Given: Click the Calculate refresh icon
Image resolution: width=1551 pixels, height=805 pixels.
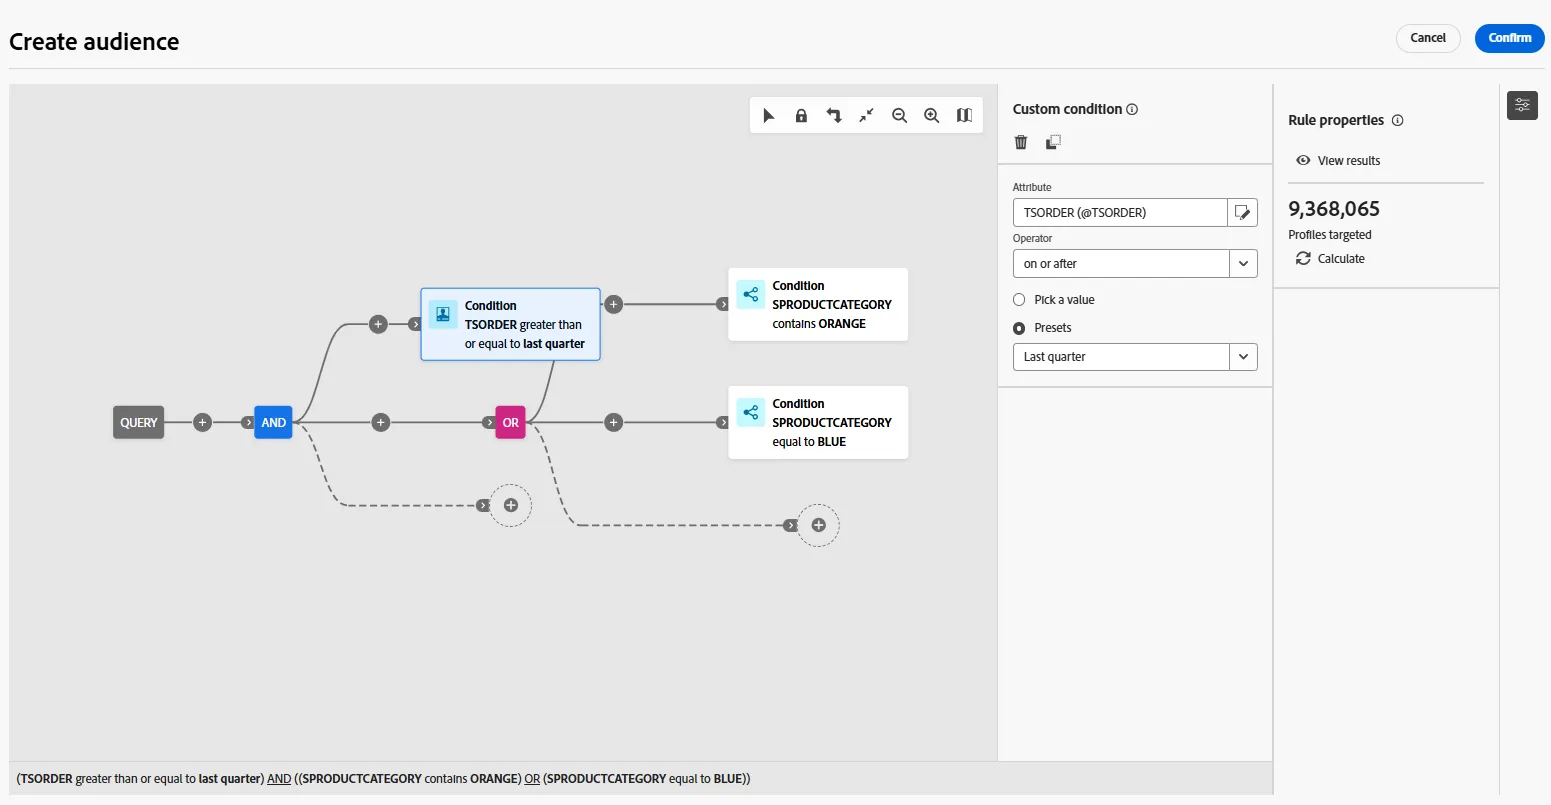Looking at the screenshot, I should click(x=1303, y=258).
